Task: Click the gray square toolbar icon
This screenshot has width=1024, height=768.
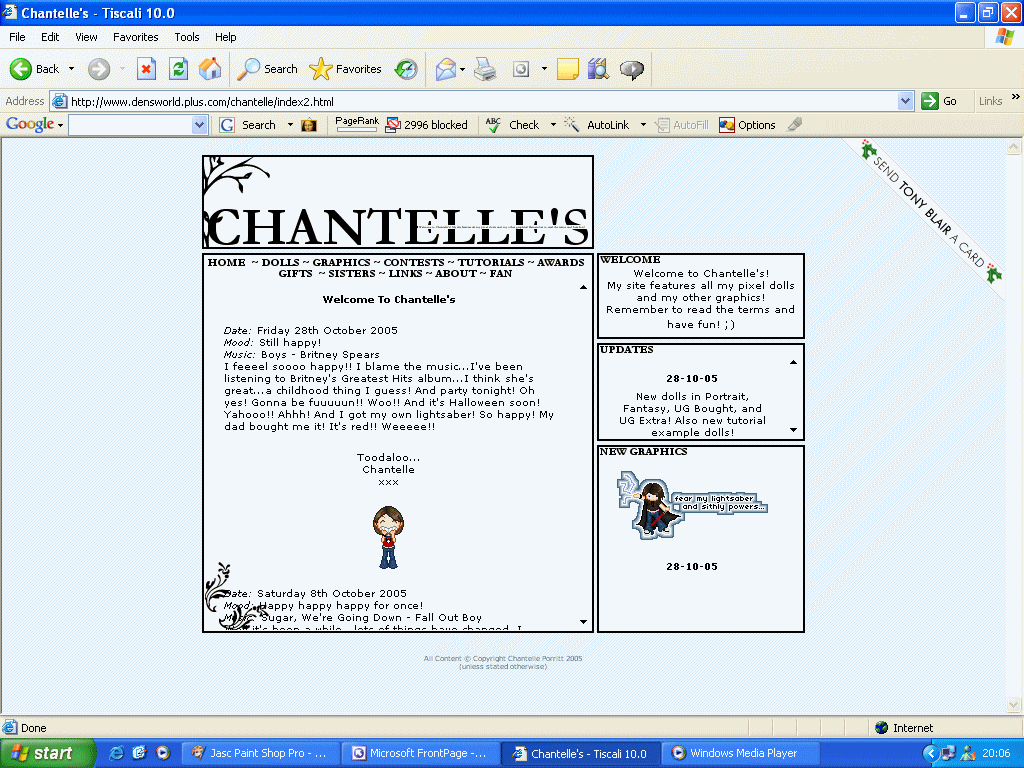Action: (x=520, y=69)
